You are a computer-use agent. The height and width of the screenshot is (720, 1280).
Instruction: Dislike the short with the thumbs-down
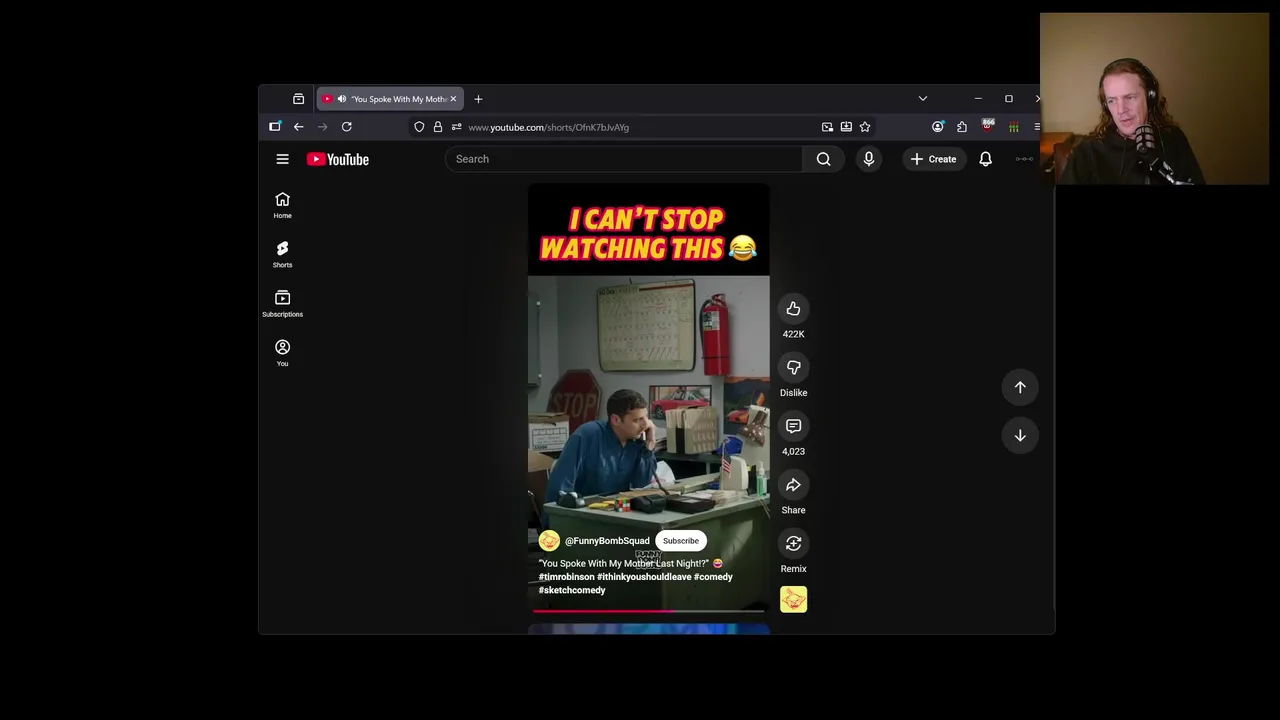pos(793,367)
